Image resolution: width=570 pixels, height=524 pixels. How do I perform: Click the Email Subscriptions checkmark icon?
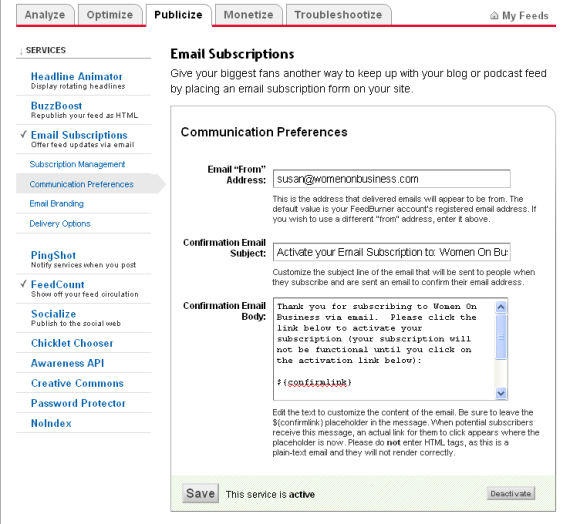pyautogui.click(x=24, y=135)
